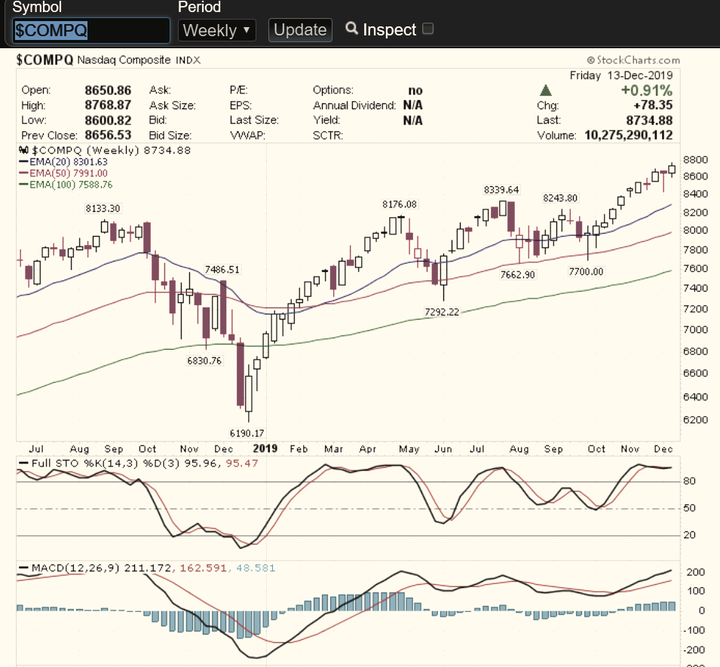Click the MACD(12,26,9) indicator label
Image resolution: width=720 pixels, height=667 pixels.
[75, 568]
